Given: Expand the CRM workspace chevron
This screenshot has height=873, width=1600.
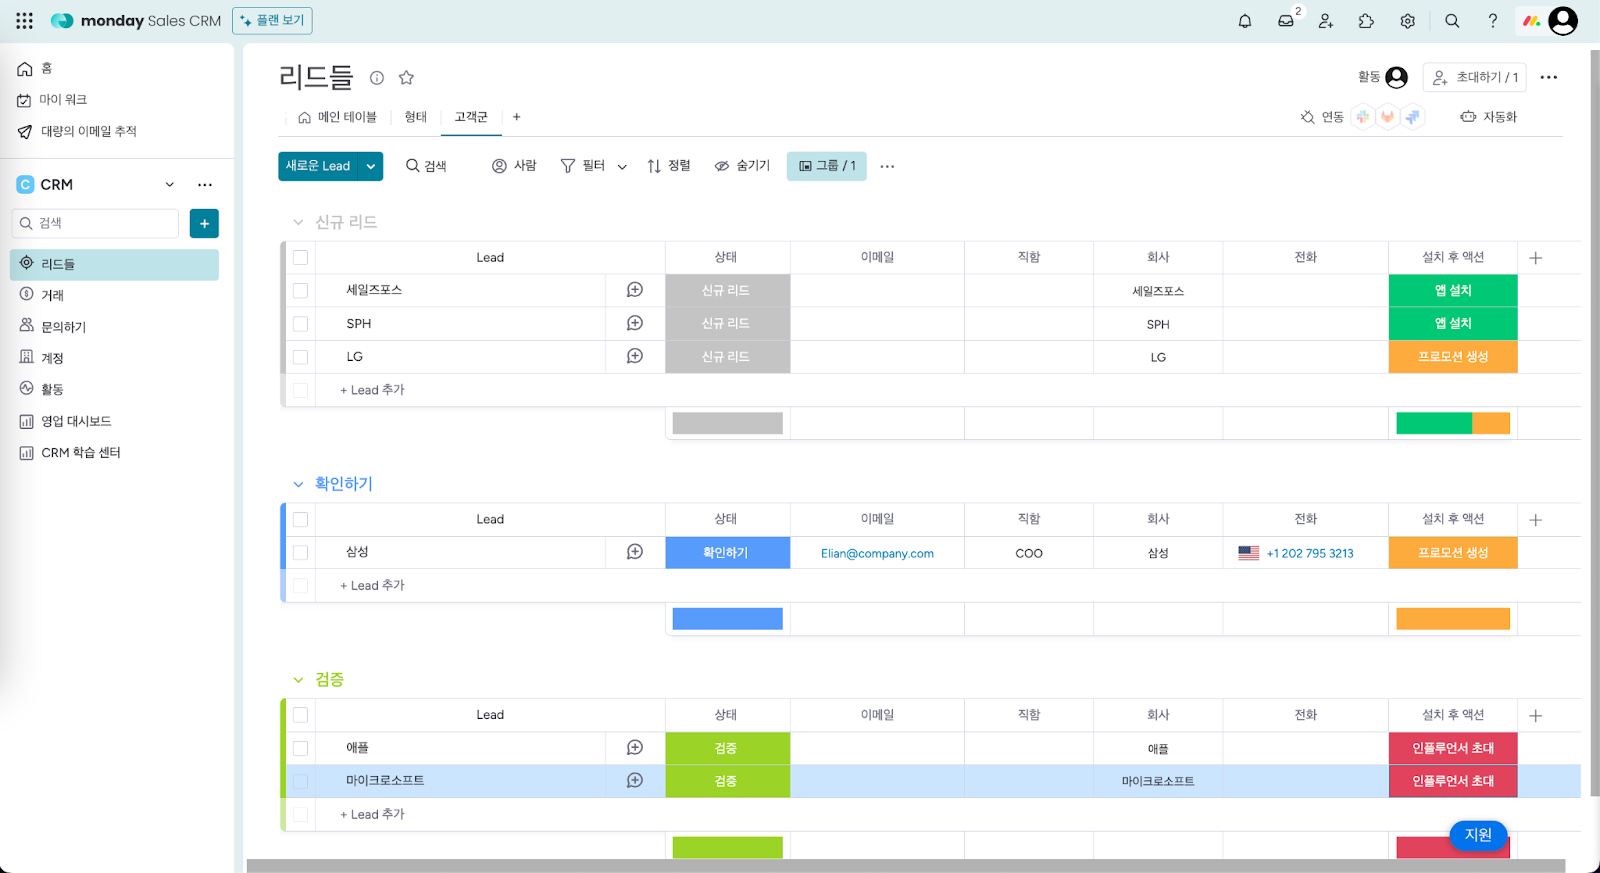Looking at the screenshot, I should pos(170,185).
